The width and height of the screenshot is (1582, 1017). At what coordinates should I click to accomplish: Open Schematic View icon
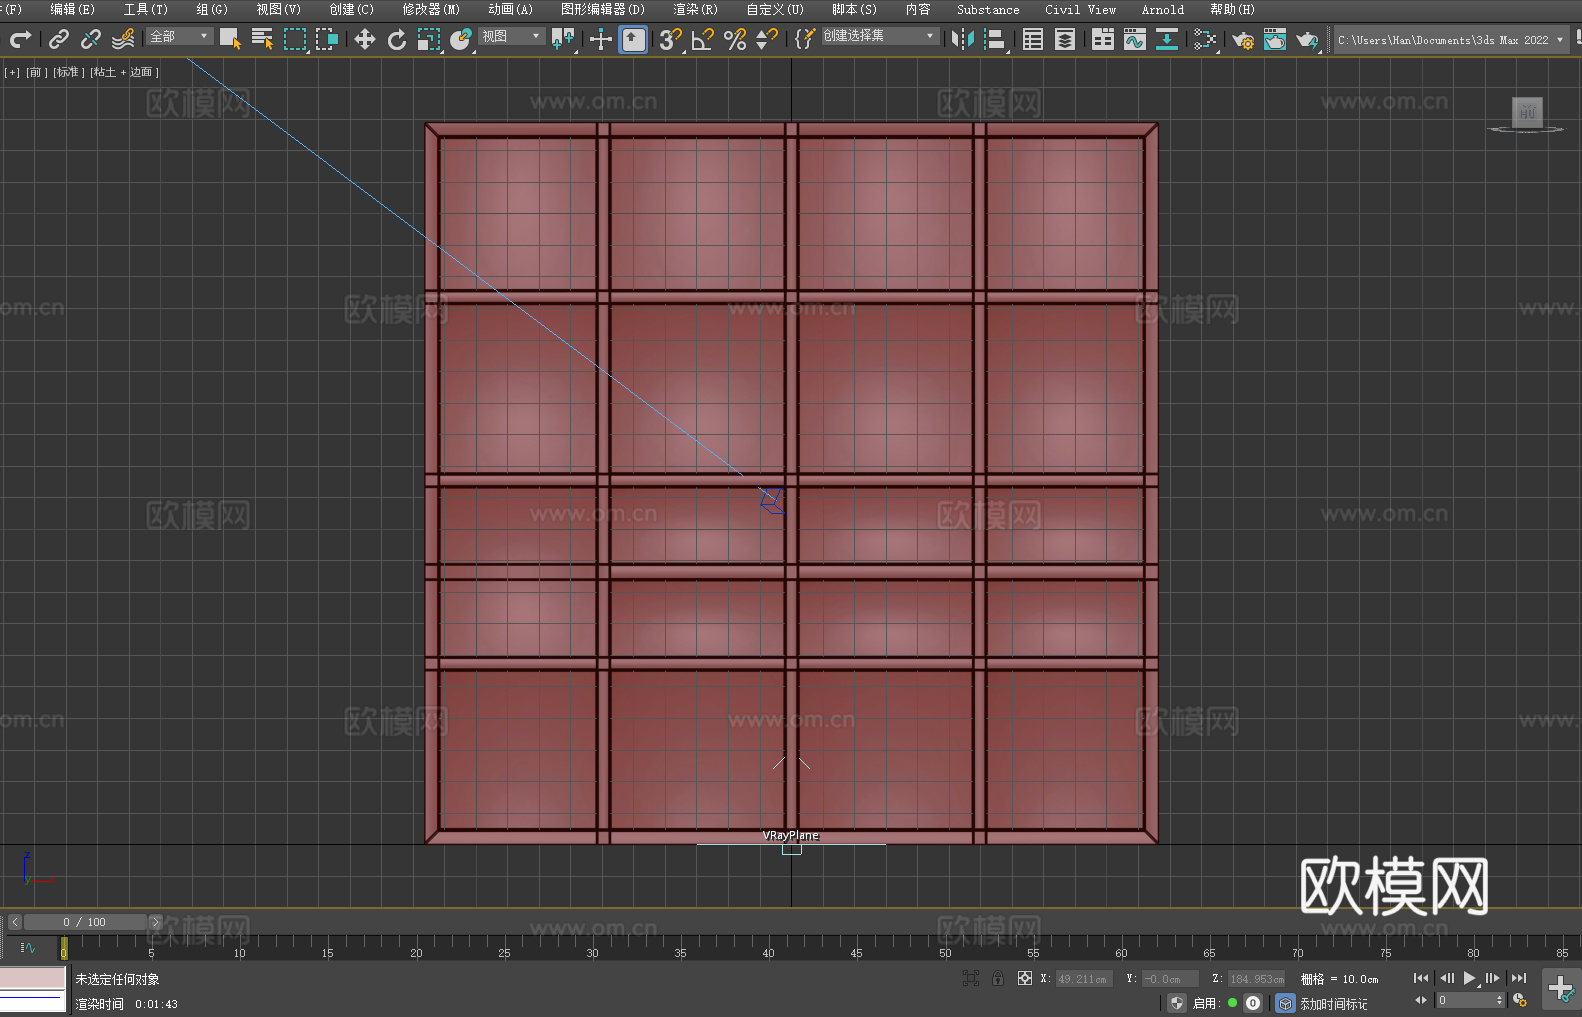1205,39
